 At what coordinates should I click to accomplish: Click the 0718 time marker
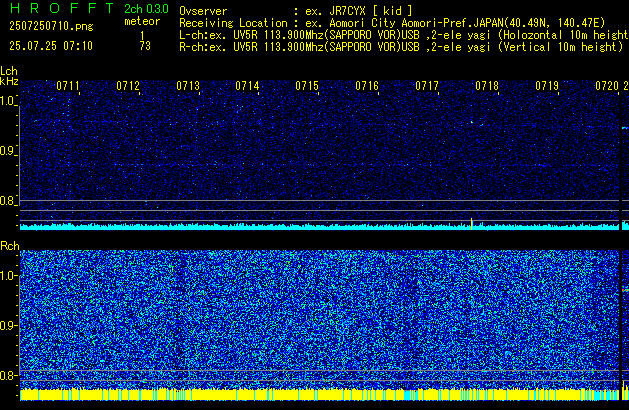[487, 86]
